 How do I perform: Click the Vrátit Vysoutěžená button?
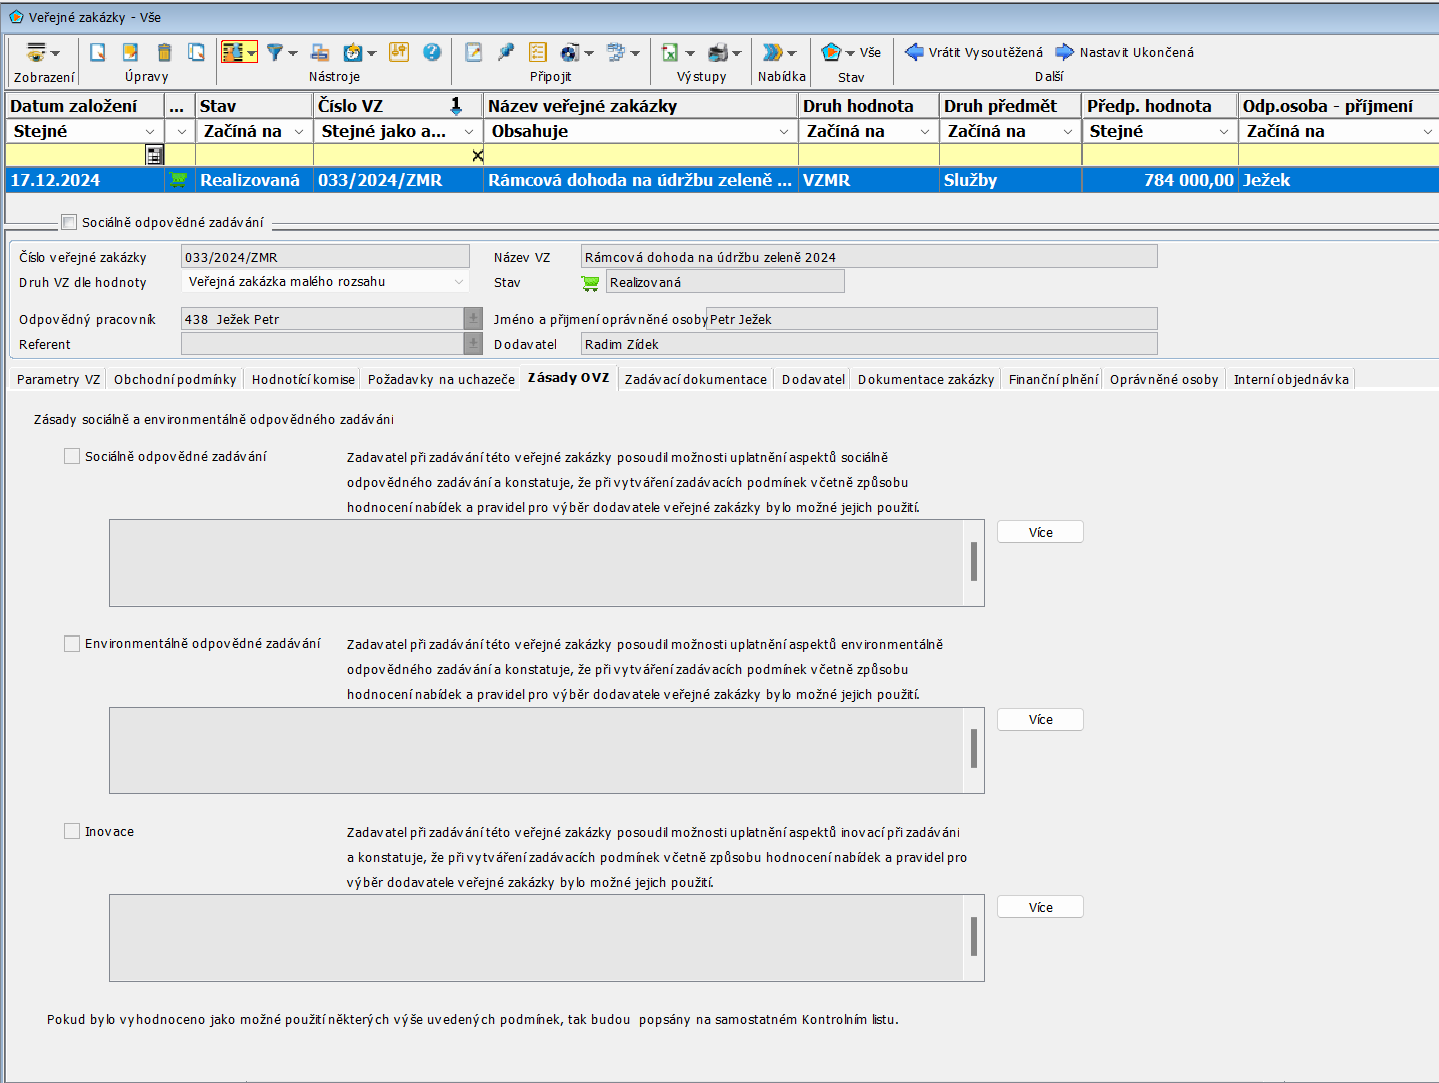(x=974, y=52)
